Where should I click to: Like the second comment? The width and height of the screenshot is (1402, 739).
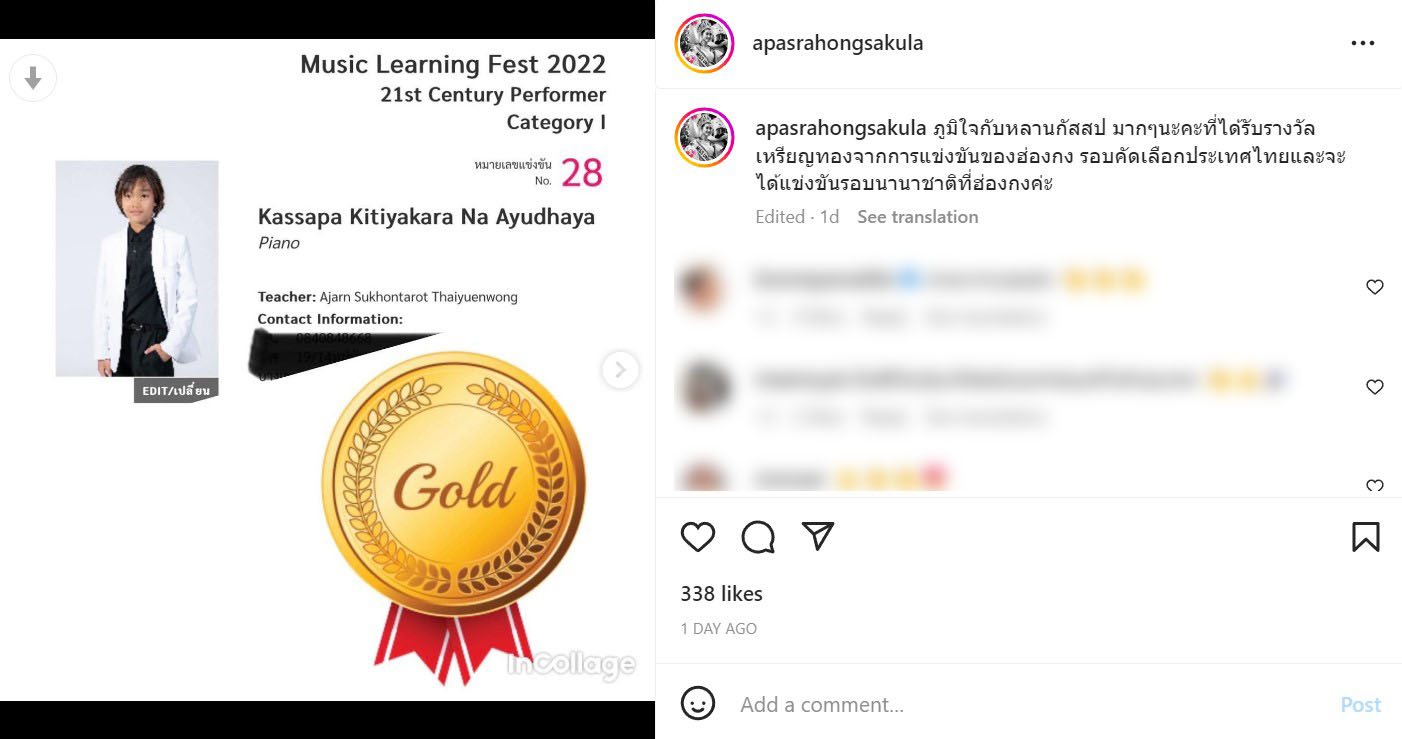[1374, 387]
